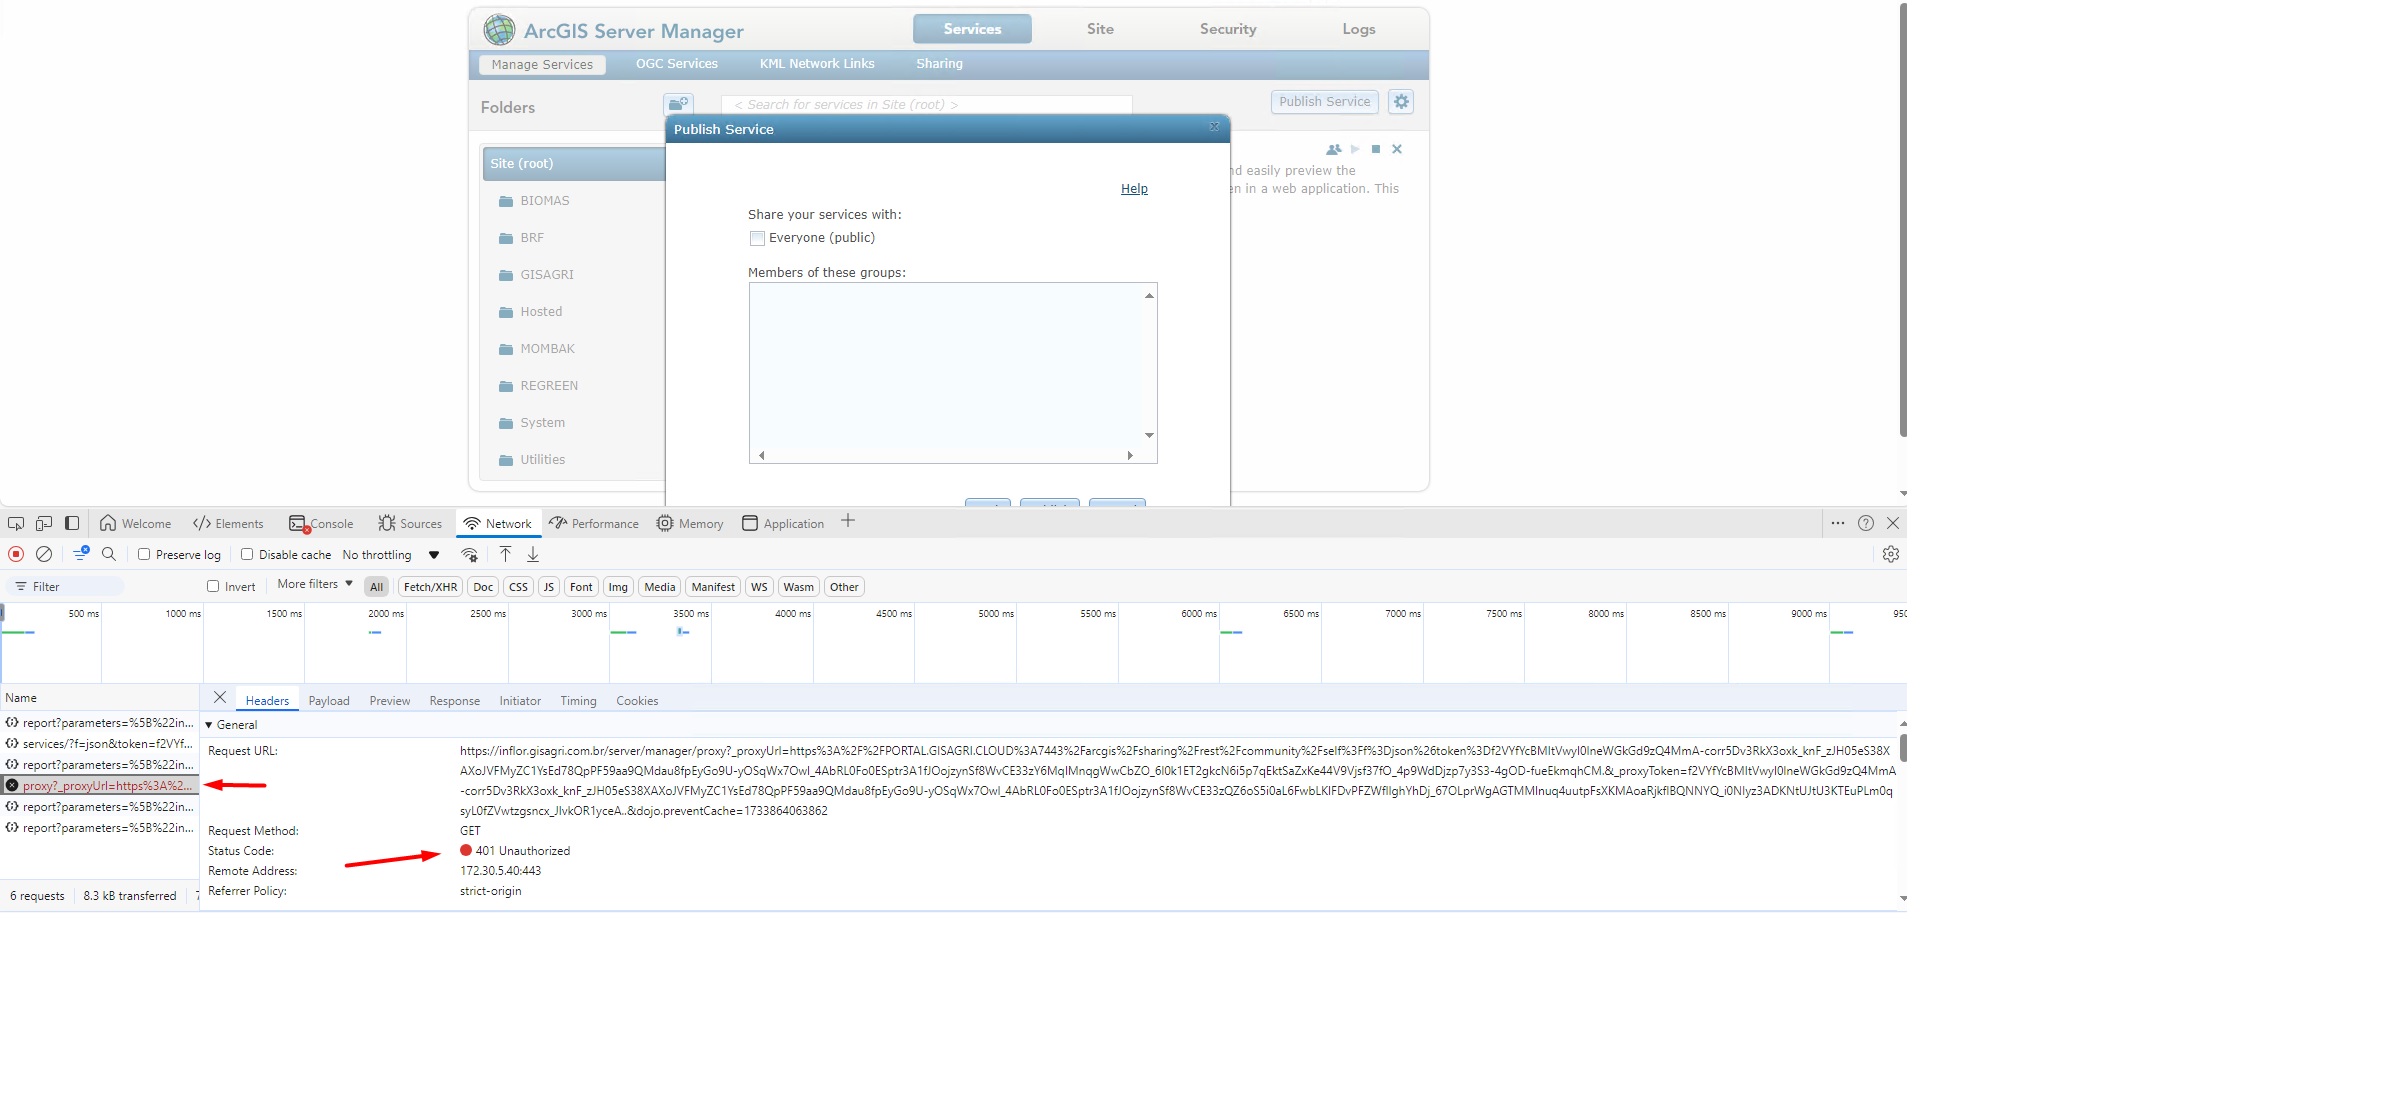Select the BIOMAS folder
The image size is (2393, 1093).
coord(544,201)
